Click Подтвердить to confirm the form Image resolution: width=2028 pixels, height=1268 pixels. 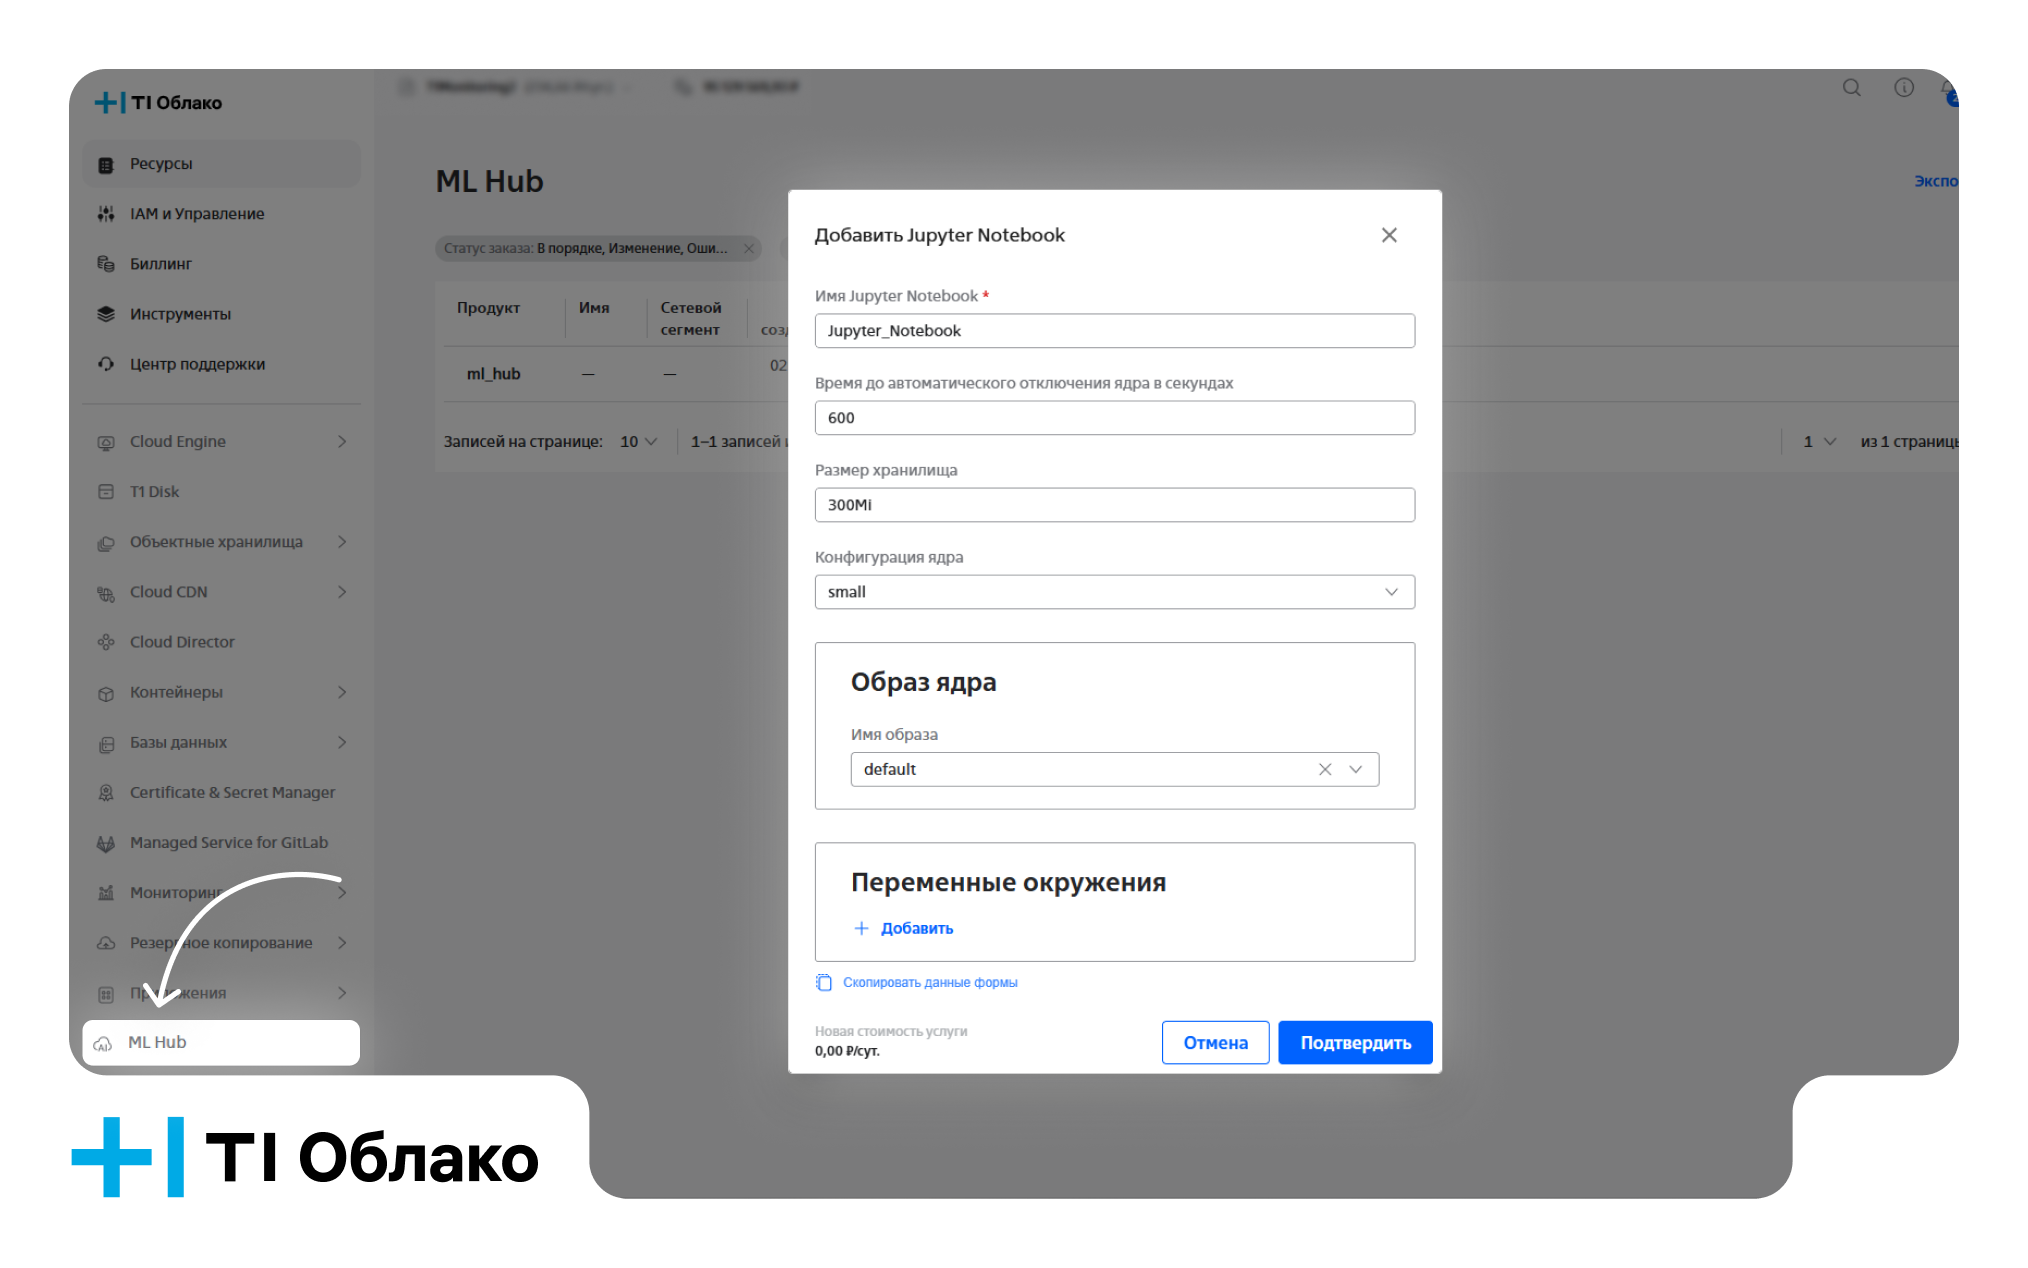click(x=1353, y=1042)
